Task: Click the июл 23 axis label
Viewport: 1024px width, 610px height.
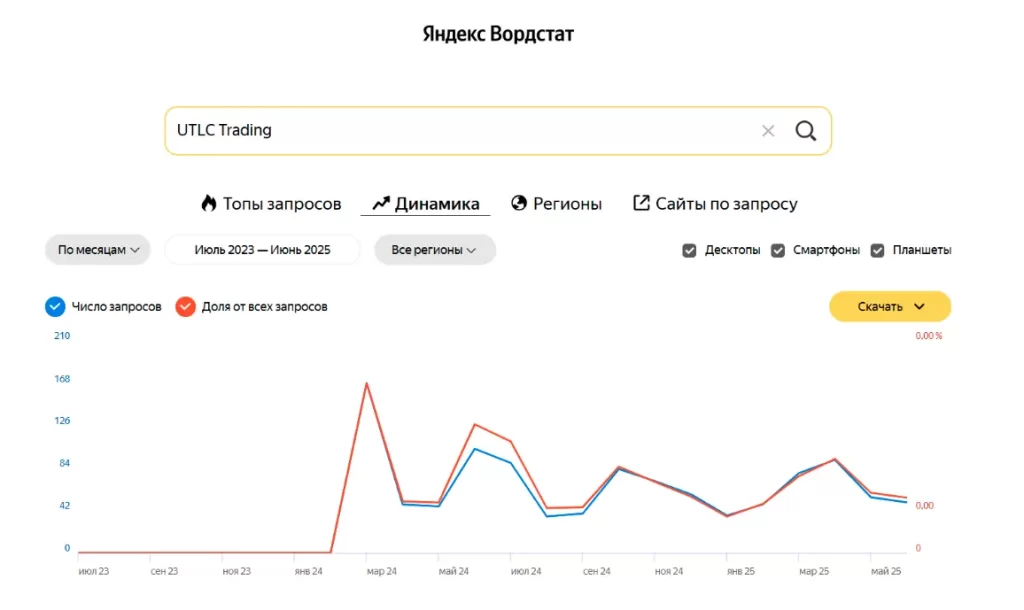Action: (93, 571)
